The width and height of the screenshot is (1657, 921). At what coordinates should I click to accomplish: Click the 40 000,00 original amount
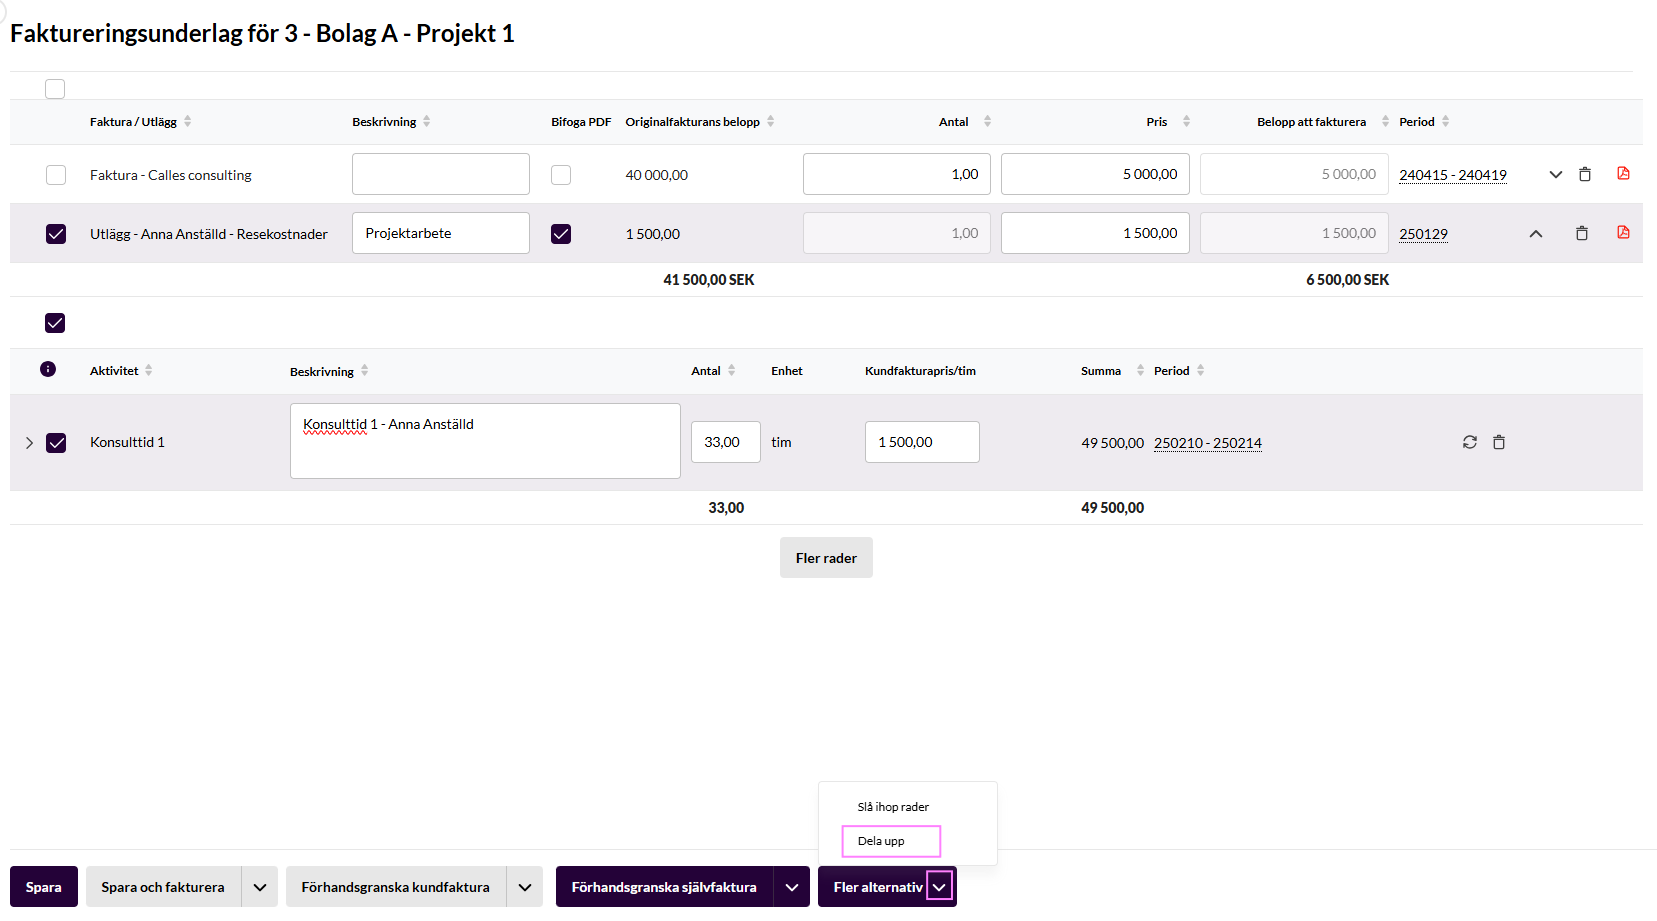657,175
